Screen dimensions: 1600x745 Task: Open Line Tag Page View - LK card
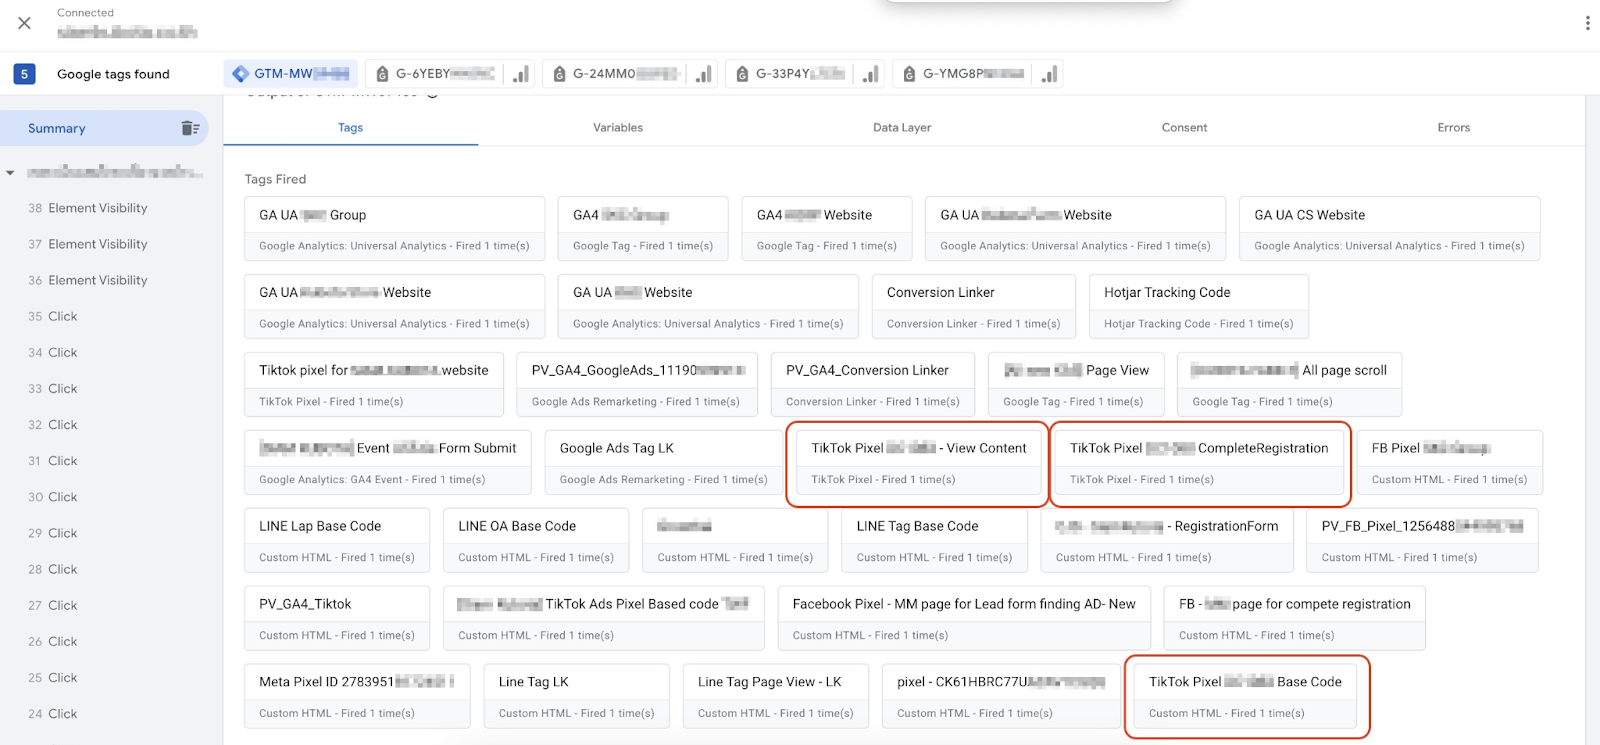click(x=775, y=697)
